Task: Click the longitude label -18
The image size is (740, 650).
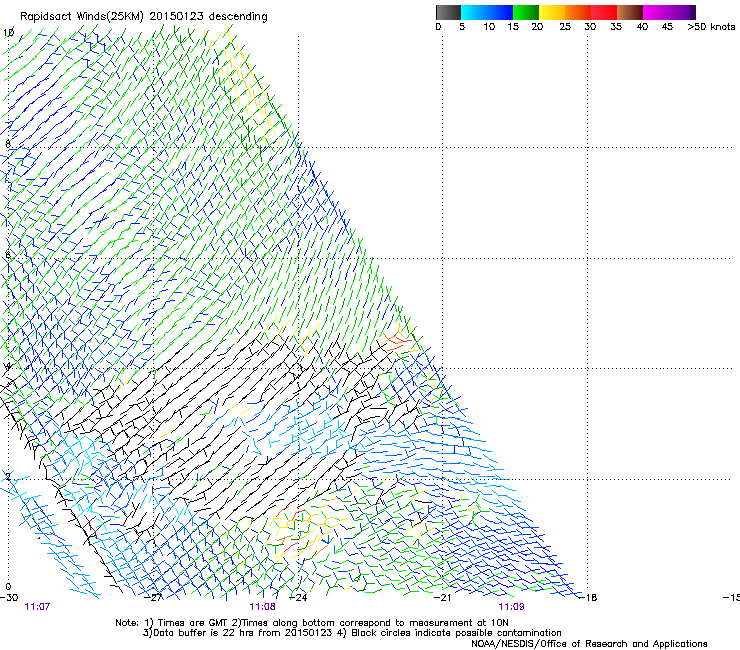Action: [x=588, y=598]
